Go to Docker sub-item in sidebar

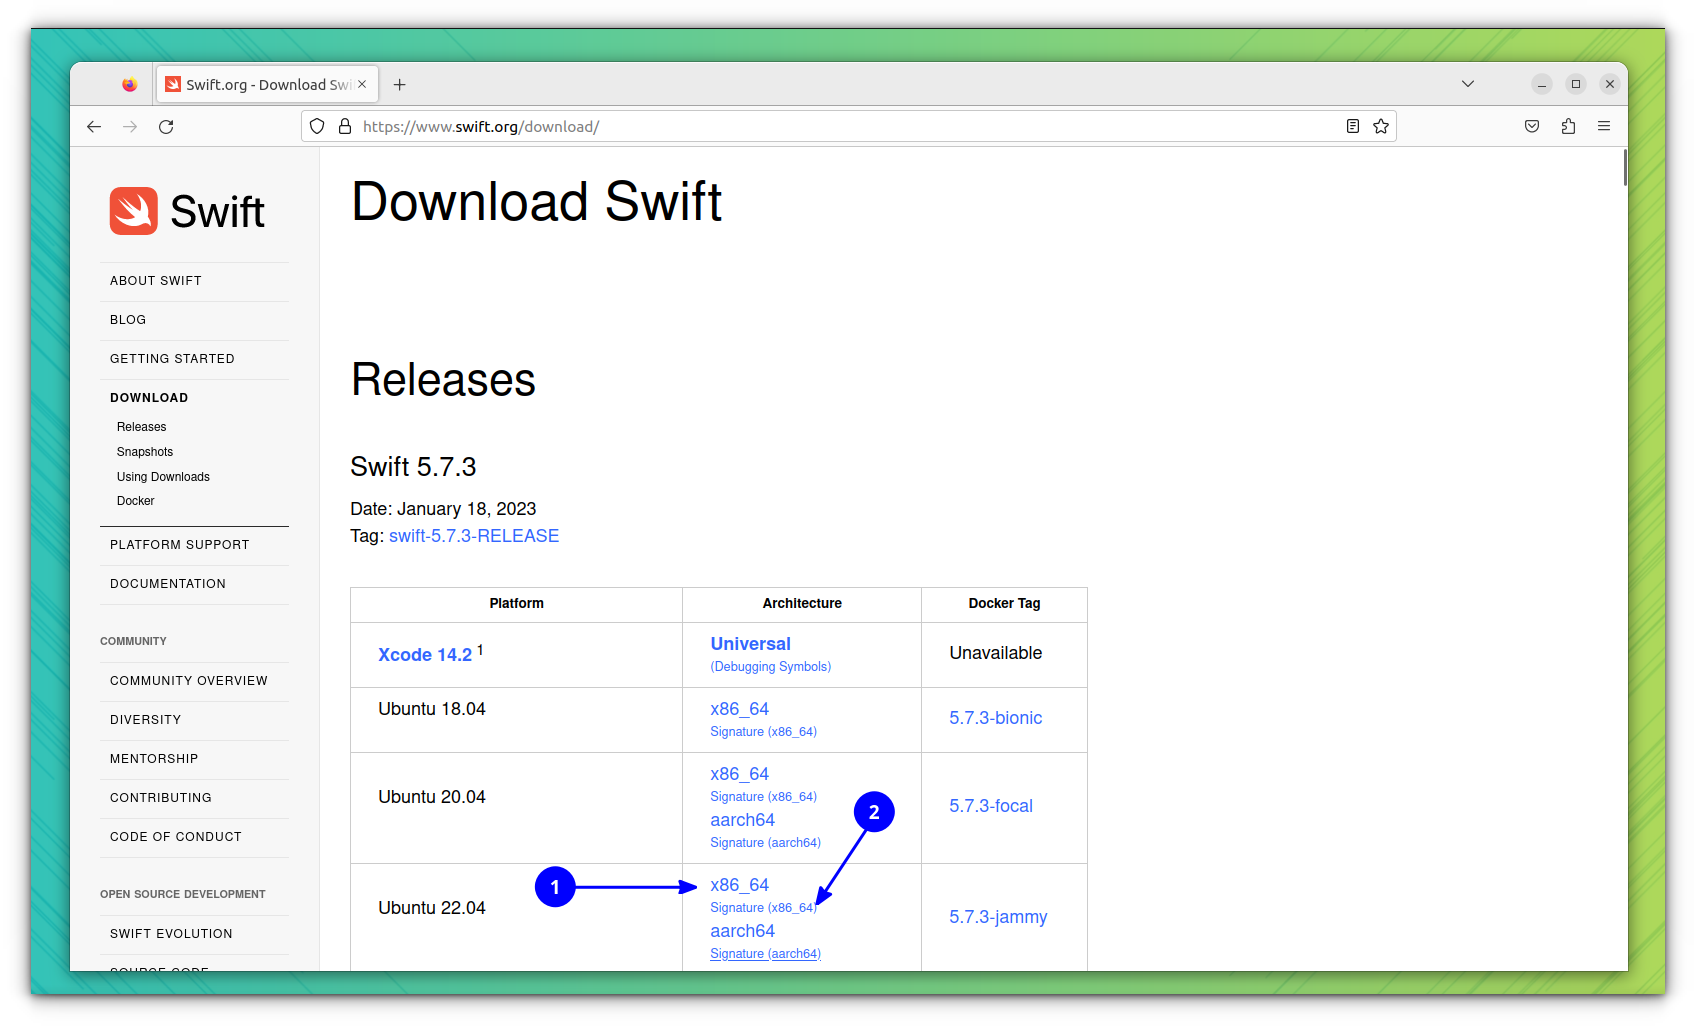point(135,501)
